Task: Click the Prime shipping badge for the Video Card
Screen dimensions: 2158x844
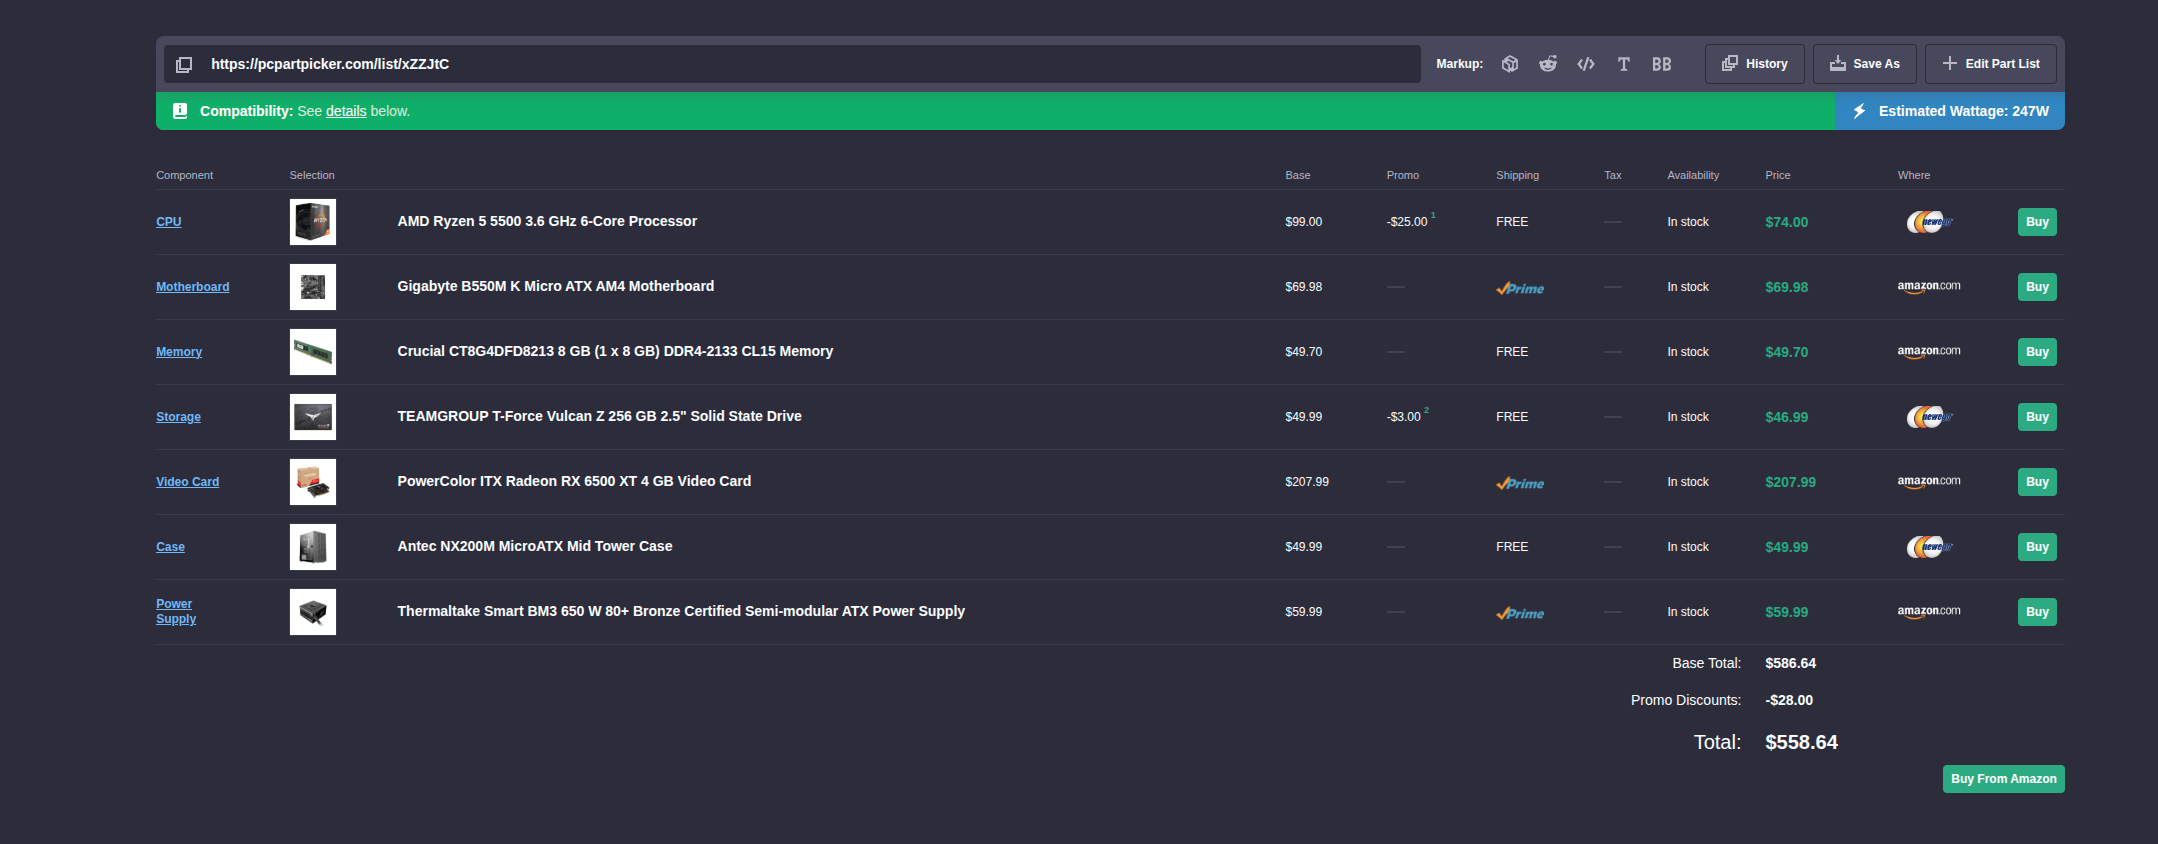Action: point(1520,483)
